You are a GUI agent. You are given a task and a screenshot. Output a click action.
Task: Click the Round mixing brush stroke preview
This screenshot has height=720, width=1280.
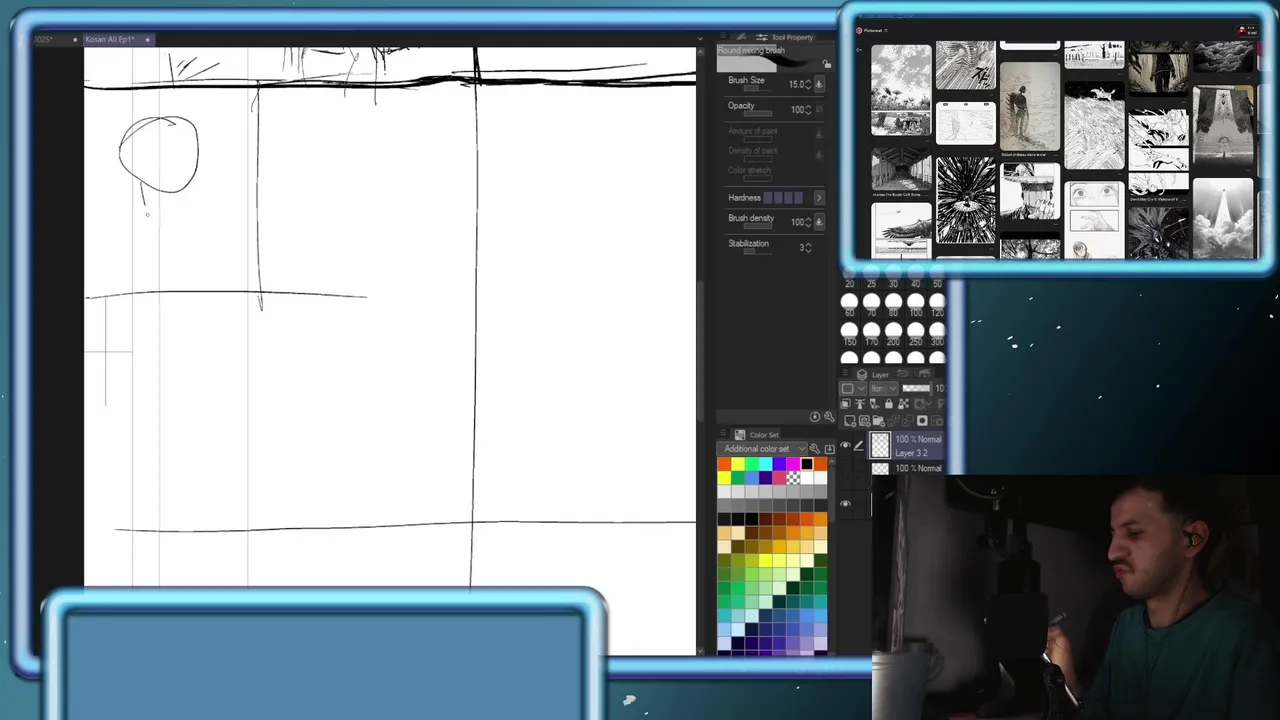[x=776, y=58]
